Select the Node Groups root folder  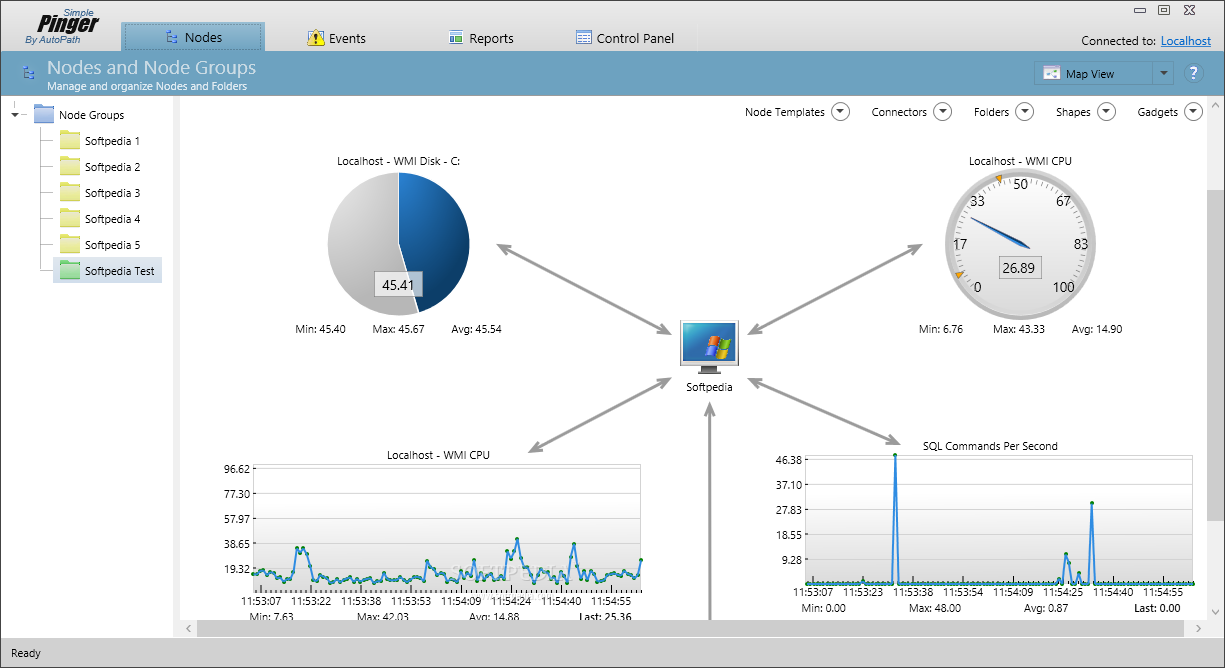point(91,115)
